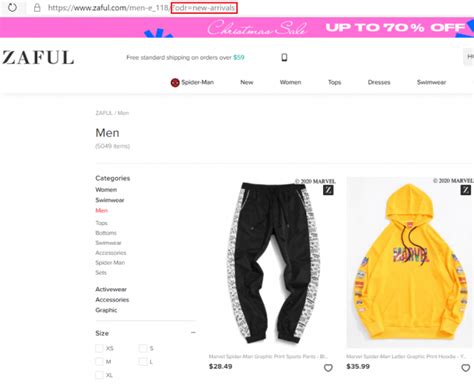Click the mobile phone app icon
Viewport: 474px width, 386px height.
[x=284, y=58]
